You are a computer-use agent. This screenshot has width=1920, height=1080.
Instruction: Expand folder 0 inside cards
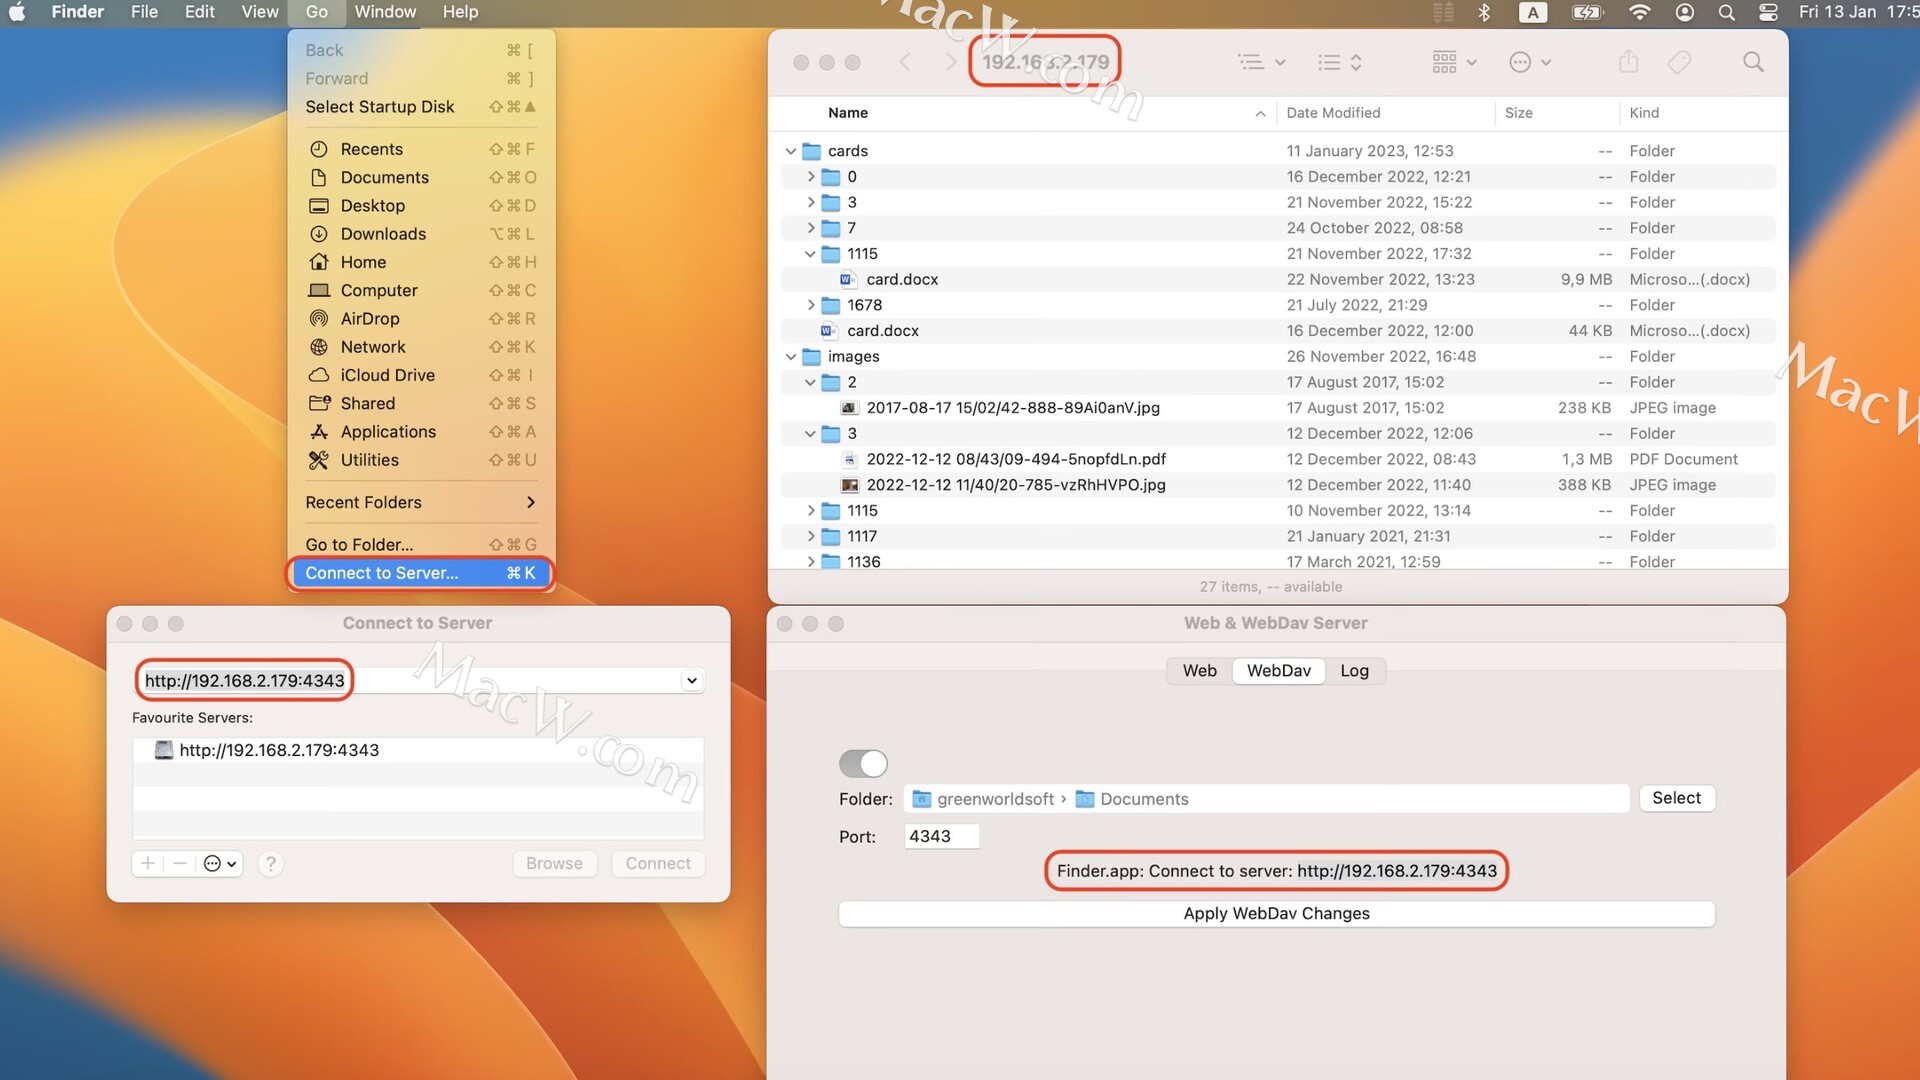coord(811,176)
